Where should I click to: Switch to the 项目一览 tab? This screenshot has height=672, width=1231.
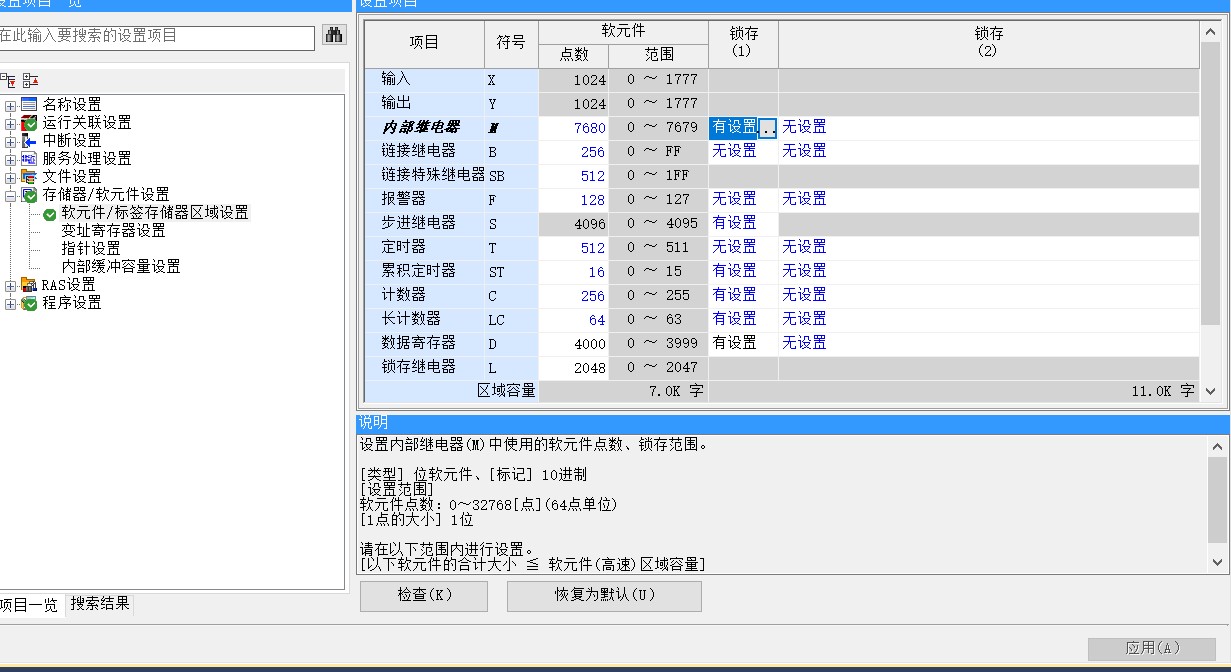pyautogui.click(x=29, y=605)
